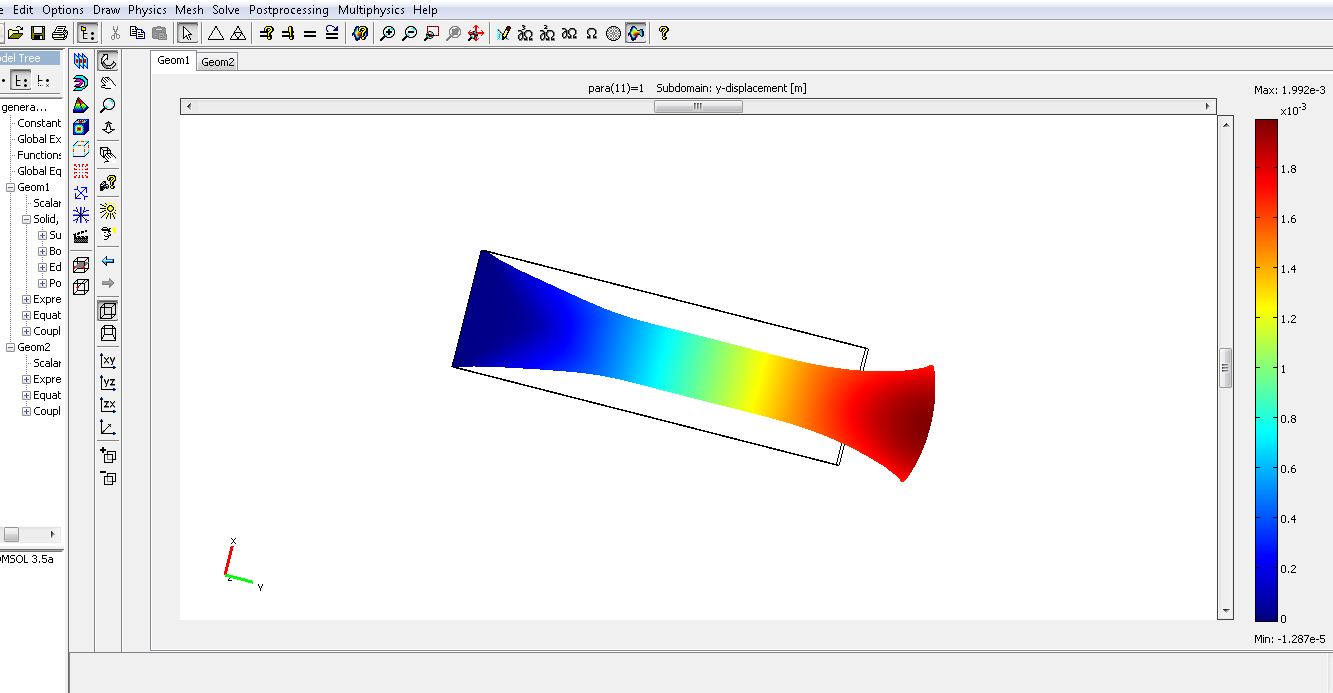Click the Initialize Mesh triangle icon
1333x693 pixels.
[x=216, y=33]
